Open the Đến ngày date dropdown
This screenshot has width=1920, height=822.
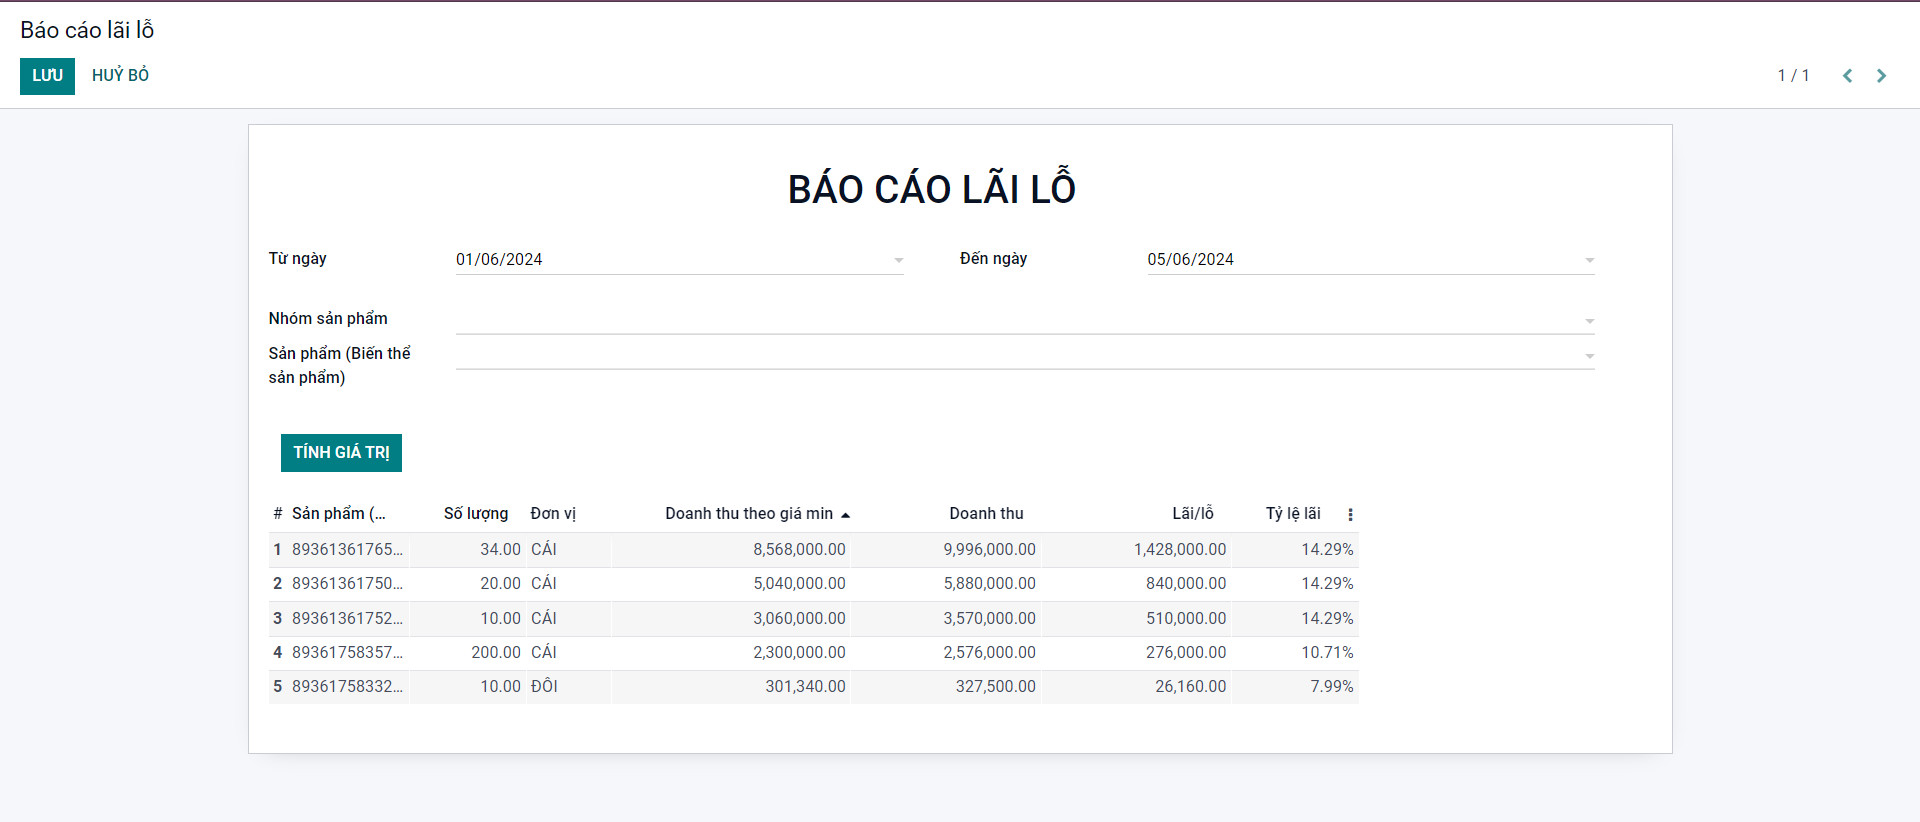tap(1589, 260)
